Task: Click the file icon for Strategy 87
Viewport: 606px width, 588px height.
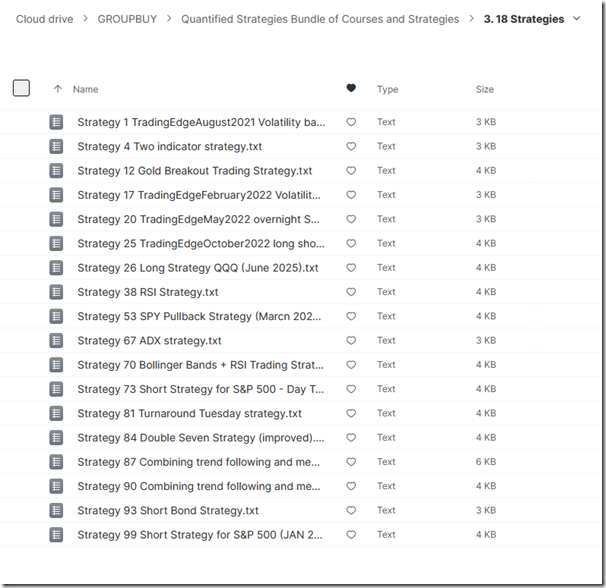Action: [x=56, y=462]
